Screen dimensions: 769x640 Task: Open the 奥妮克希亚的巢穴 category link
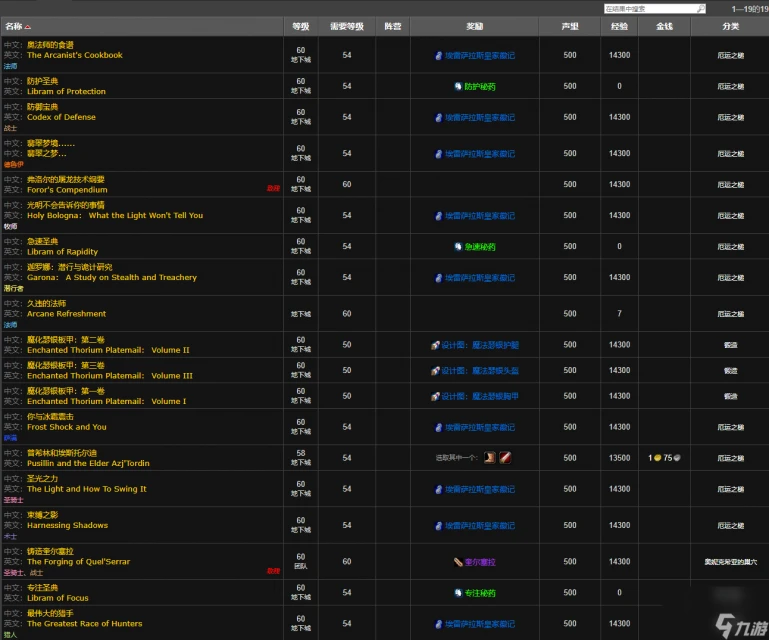tap(730, 562)
